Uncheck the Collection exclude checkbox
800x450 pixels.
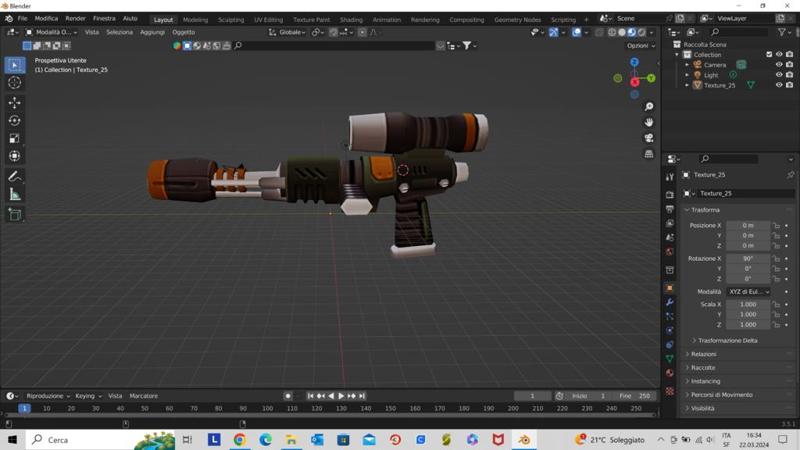(769, 55)
